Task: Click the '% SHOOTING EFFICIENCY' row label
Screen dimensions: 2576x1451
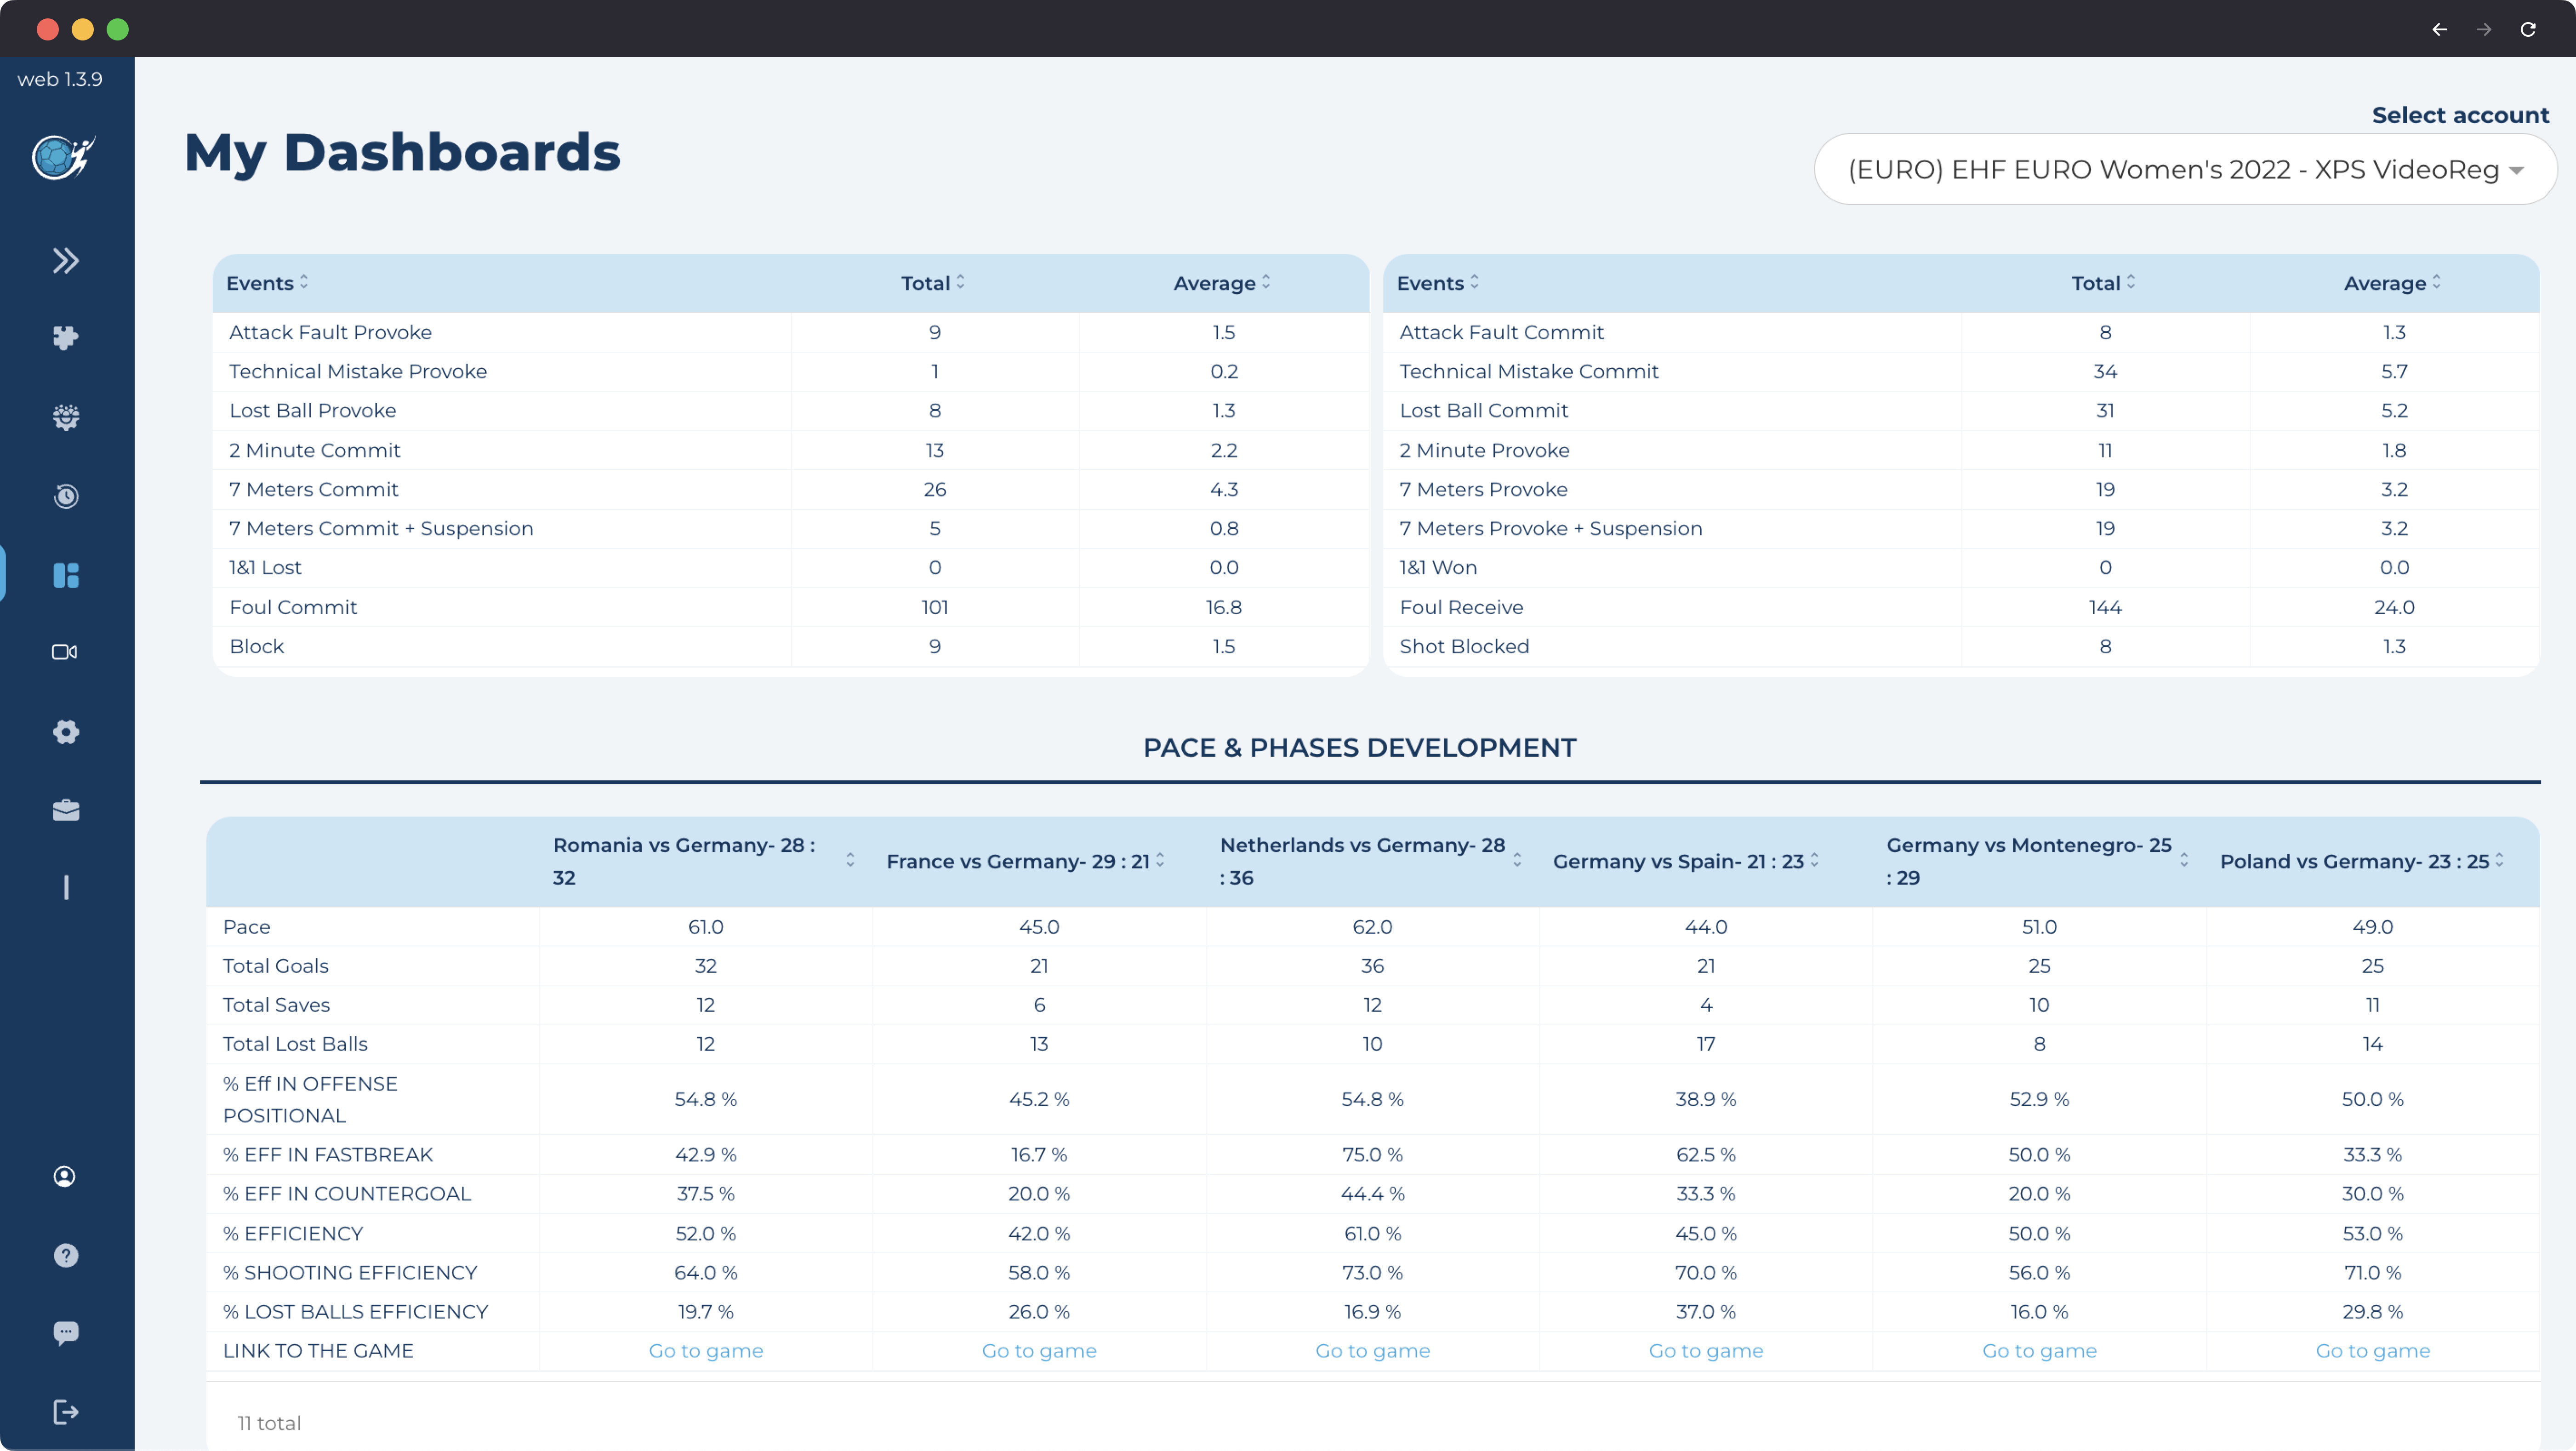Action: [x=349, y=1273]
